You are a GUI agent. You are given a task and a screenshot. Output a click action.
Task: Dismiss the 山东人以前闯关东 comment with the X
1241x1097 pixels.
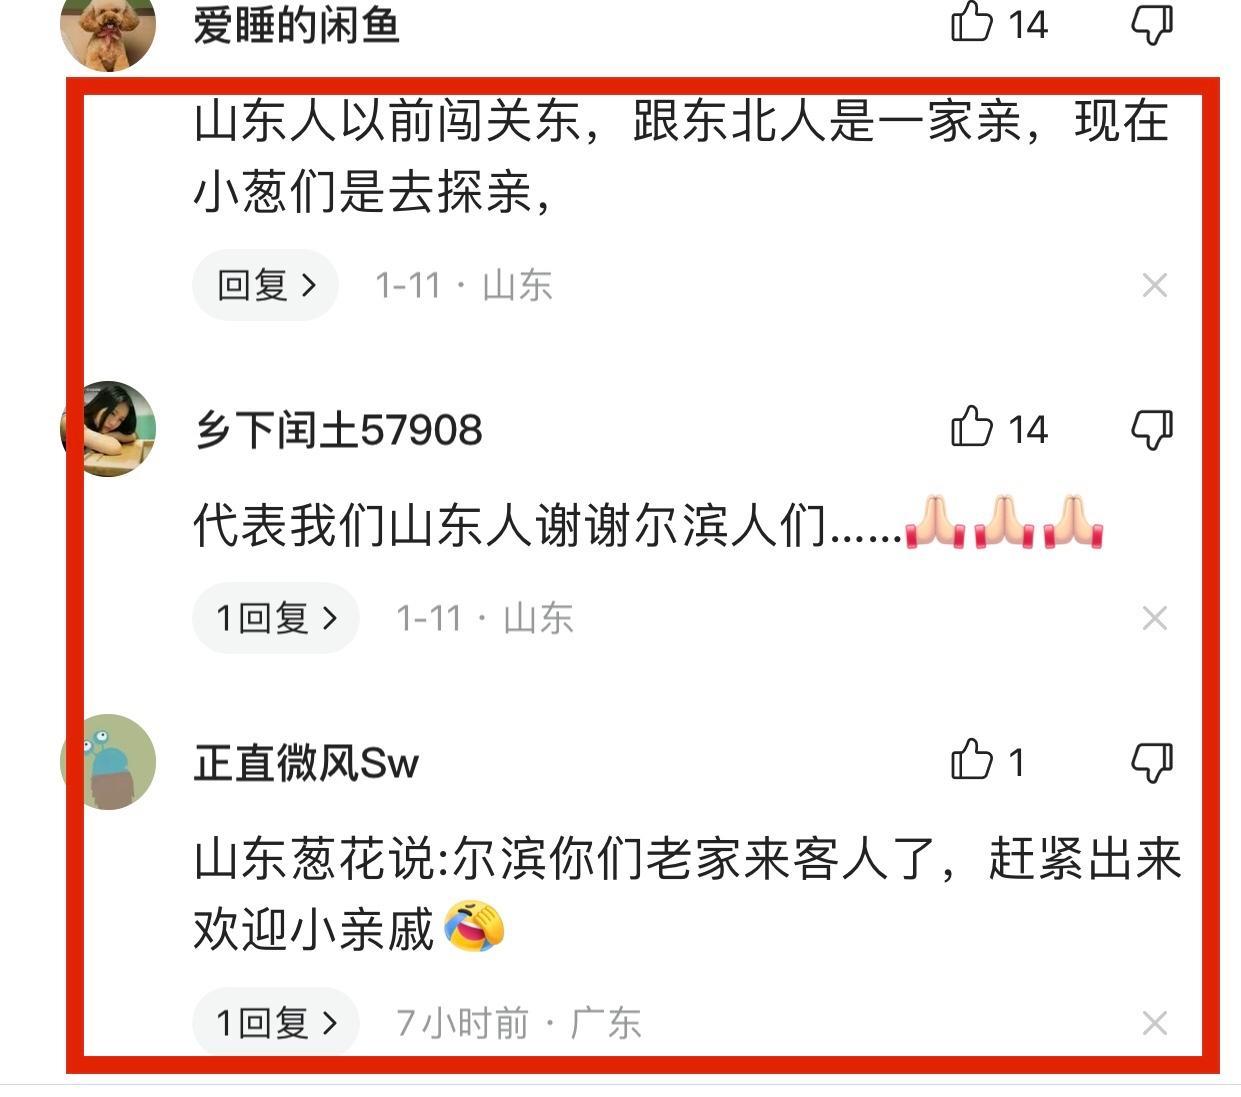1154,286
